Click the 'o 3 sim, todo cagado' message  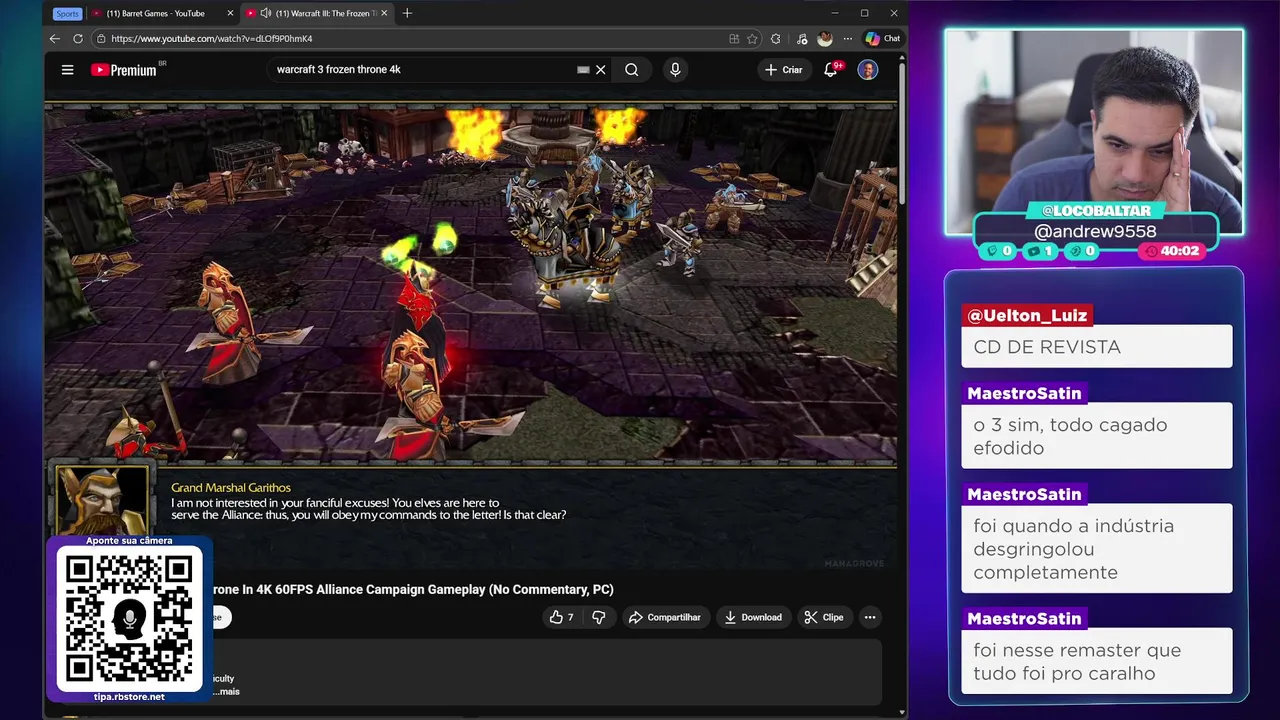point(1097,436)
